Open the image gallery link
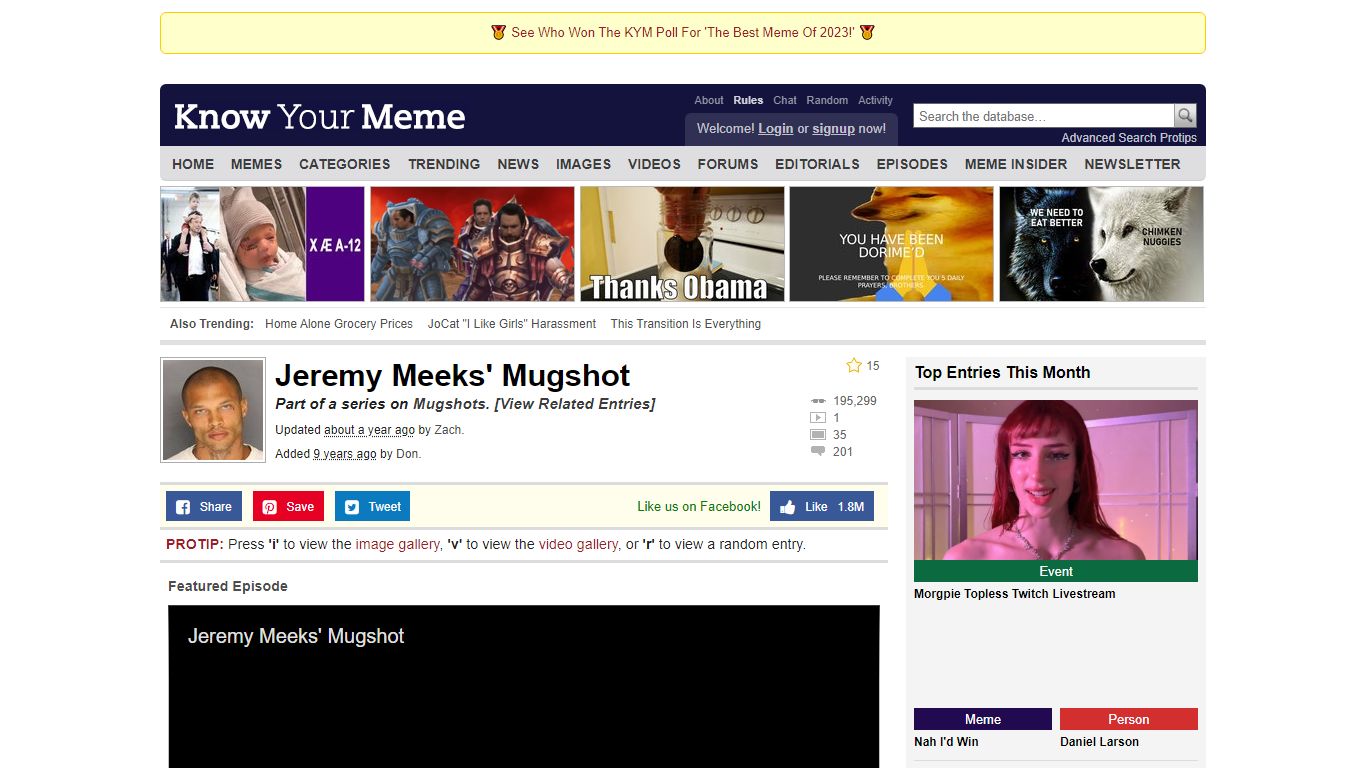This screenshot has width=1366, height=768. click(397, 545)
